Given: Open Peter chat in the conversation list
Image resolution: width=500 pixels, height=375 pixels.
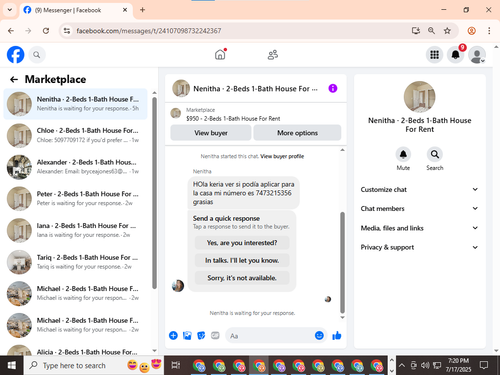Looking at the screenshot, I should pos(76,199).
